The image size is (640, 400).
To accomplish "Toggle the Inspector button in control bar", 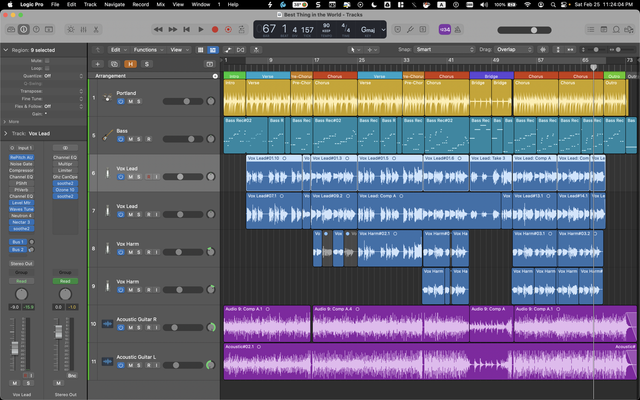I will 24,29.
